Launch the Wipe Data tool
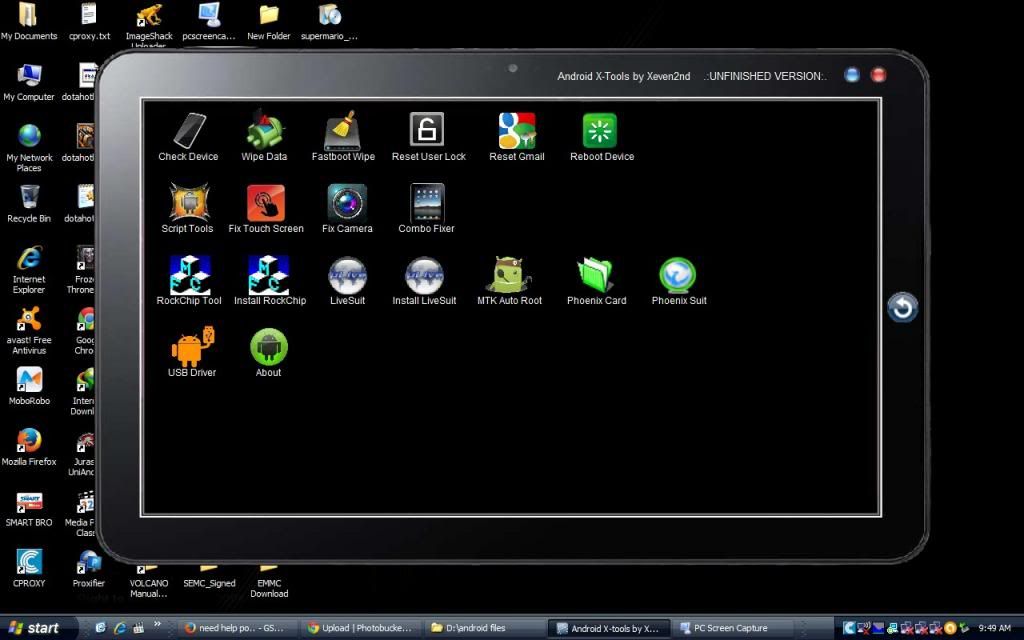 (x=264, y=132)
